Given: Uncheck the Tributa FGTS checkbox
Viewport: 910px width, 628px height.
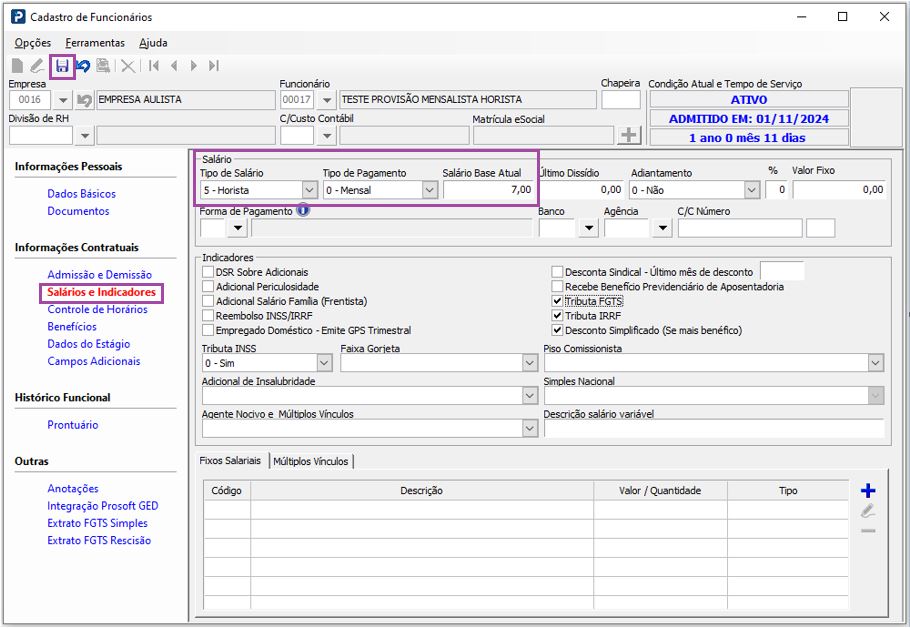Looking at the screenshot, I should click(558, 301).
